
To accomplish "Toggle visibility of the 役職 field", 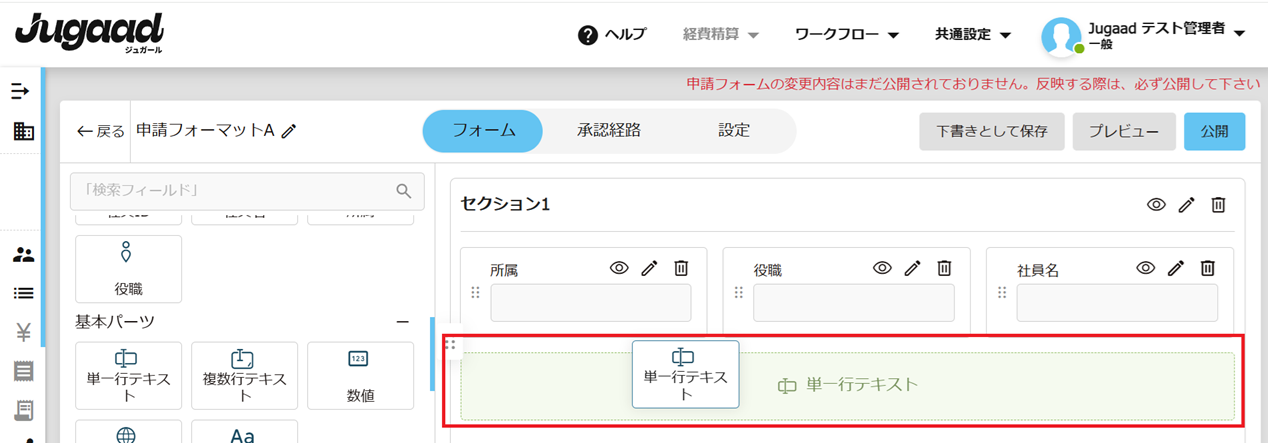I will coord(882,268).
